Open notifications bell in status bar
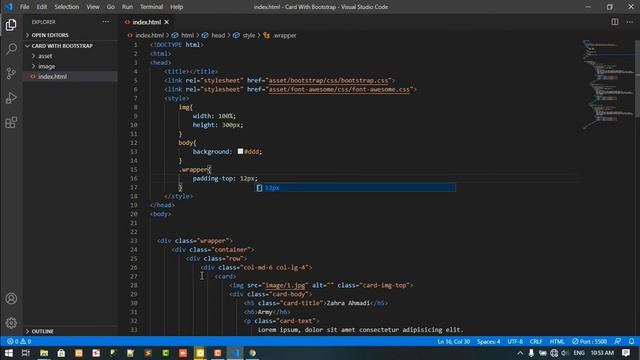Screen dimensions: 640x360 click(x=631, y=341)
